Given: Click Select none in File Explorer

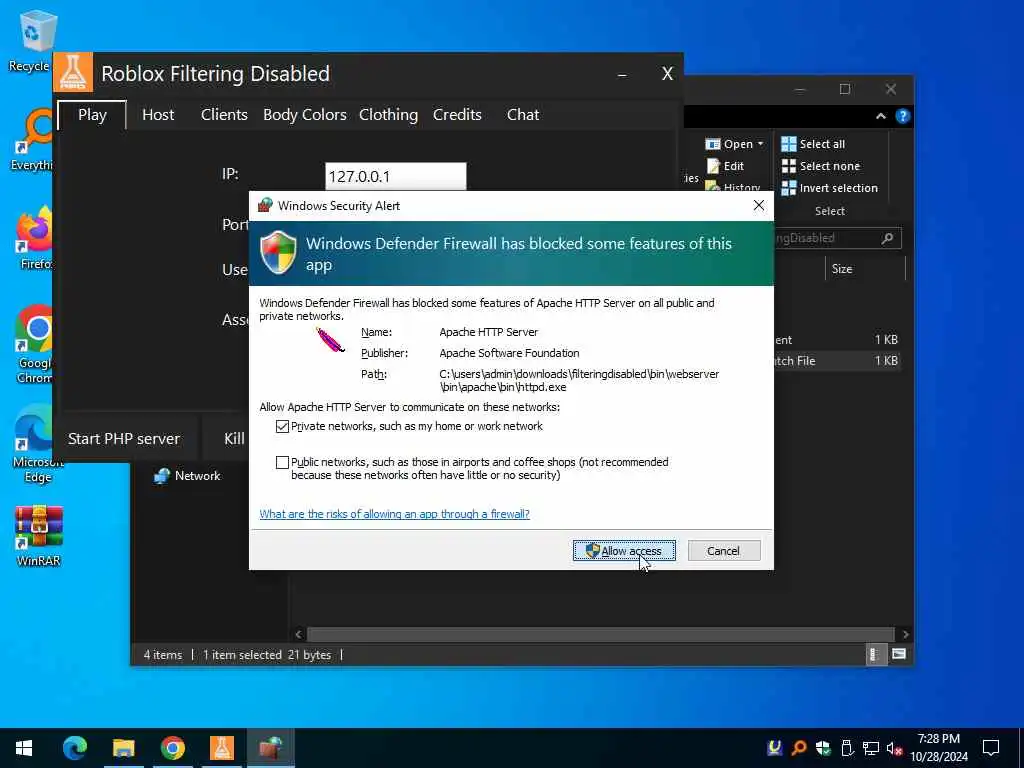Looking at the screenshot, I should click(x=821, y=166).
